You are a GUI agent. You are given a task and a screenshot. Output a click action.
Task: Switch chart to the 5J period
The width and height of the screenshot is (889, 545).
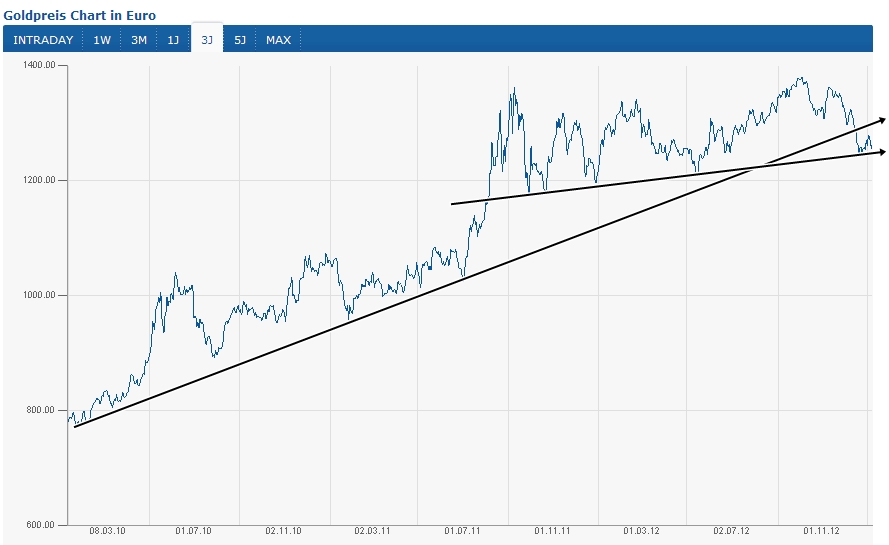(x=240, y=40)
